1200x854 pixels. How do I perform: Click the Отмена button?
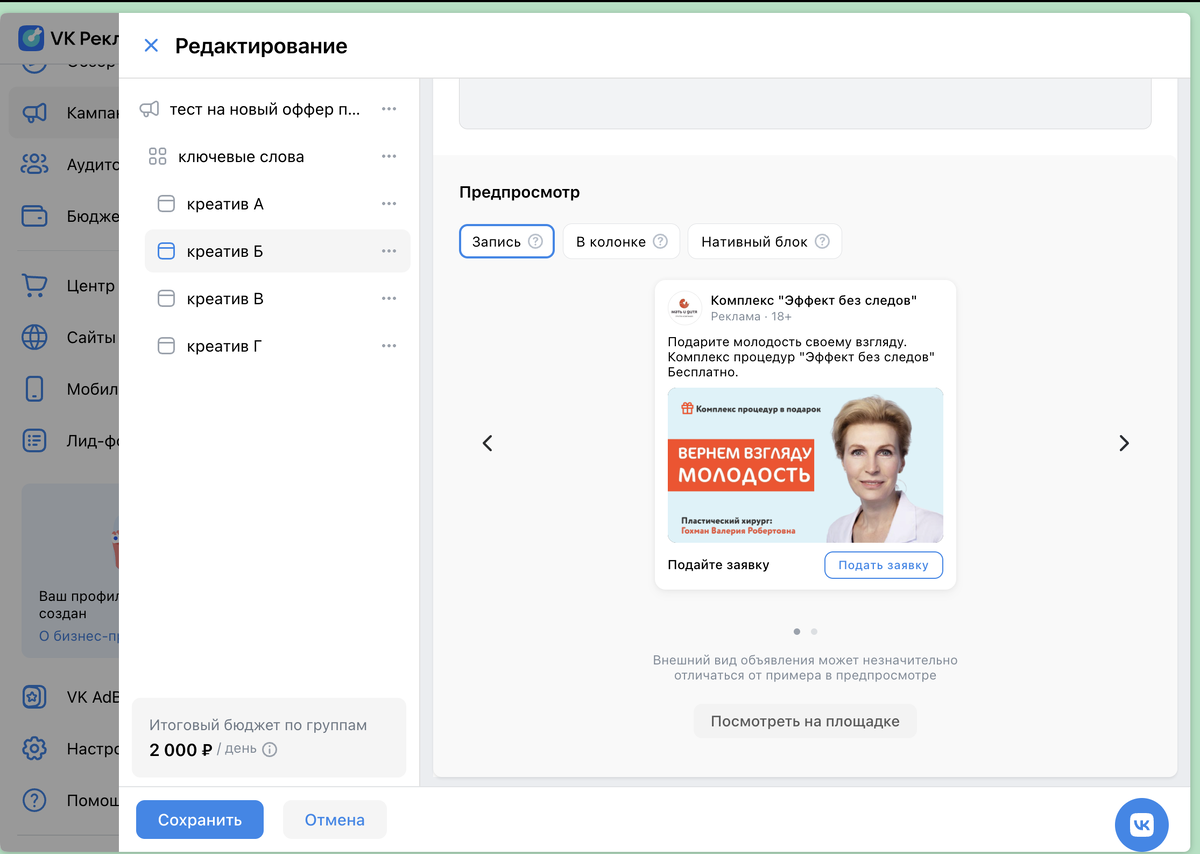[335, 820]
